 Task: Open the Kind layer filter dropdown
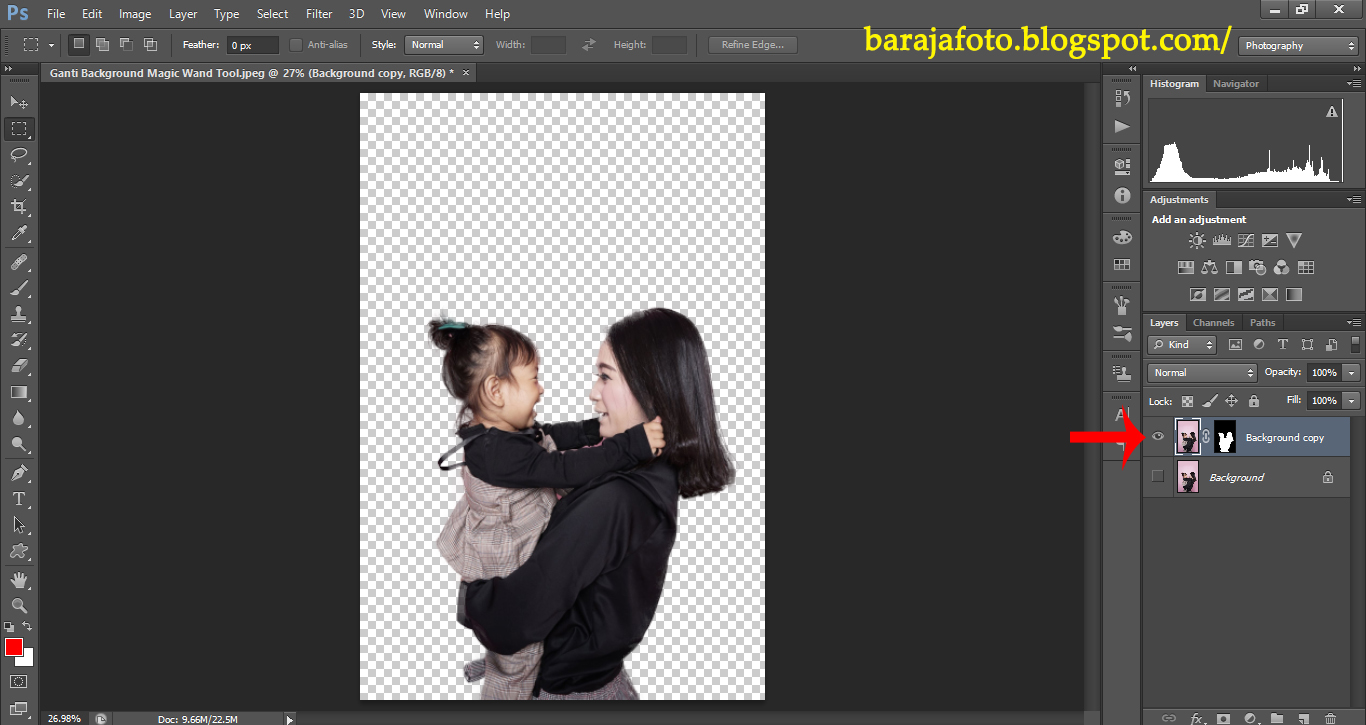point(1182,344)
